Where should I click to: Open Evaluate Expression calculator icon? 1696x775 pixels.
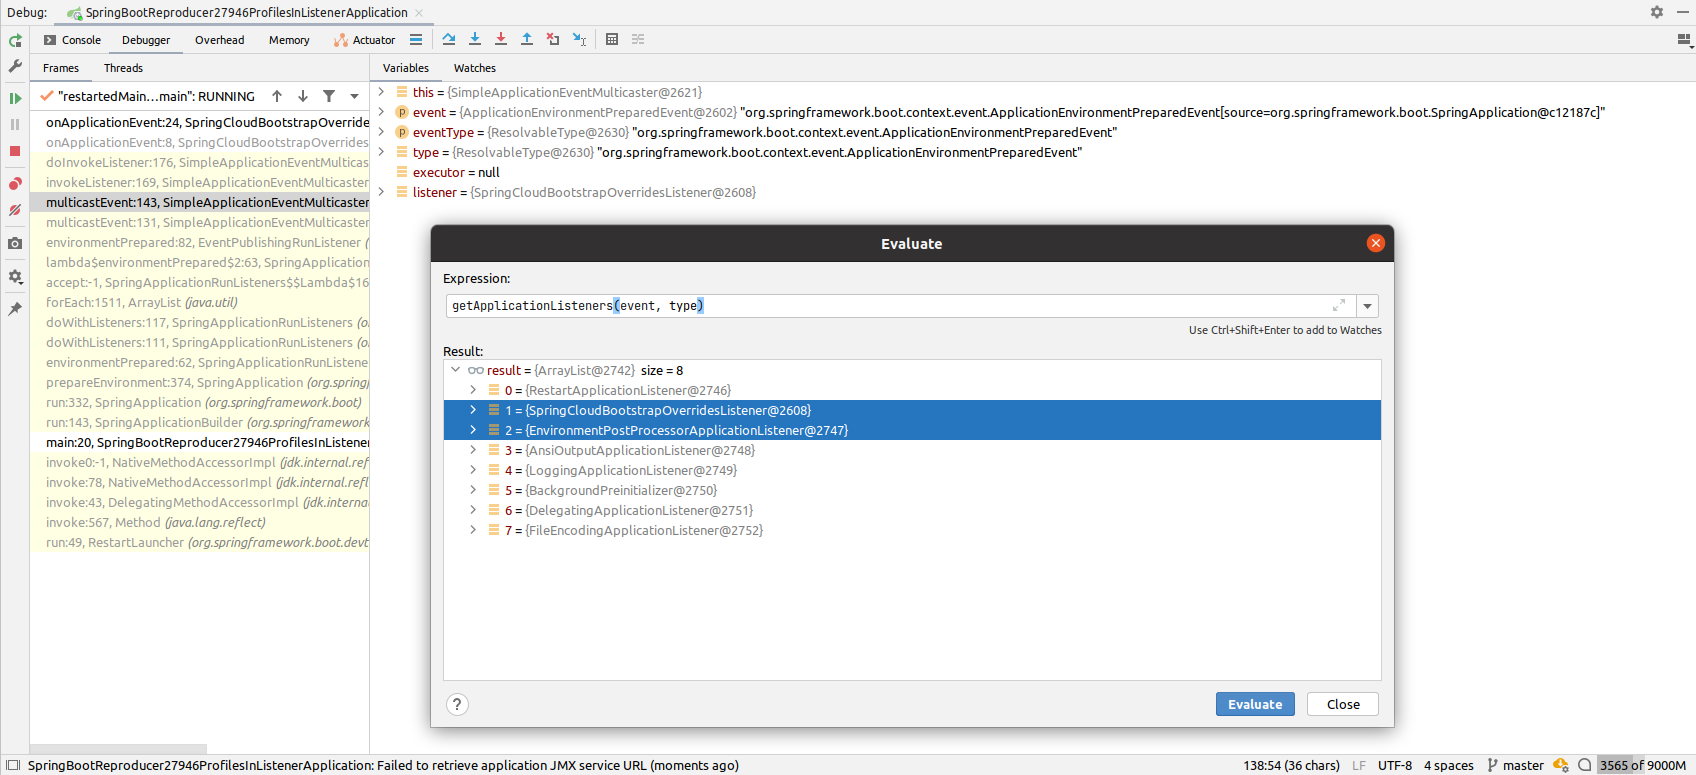coord(612,39)
